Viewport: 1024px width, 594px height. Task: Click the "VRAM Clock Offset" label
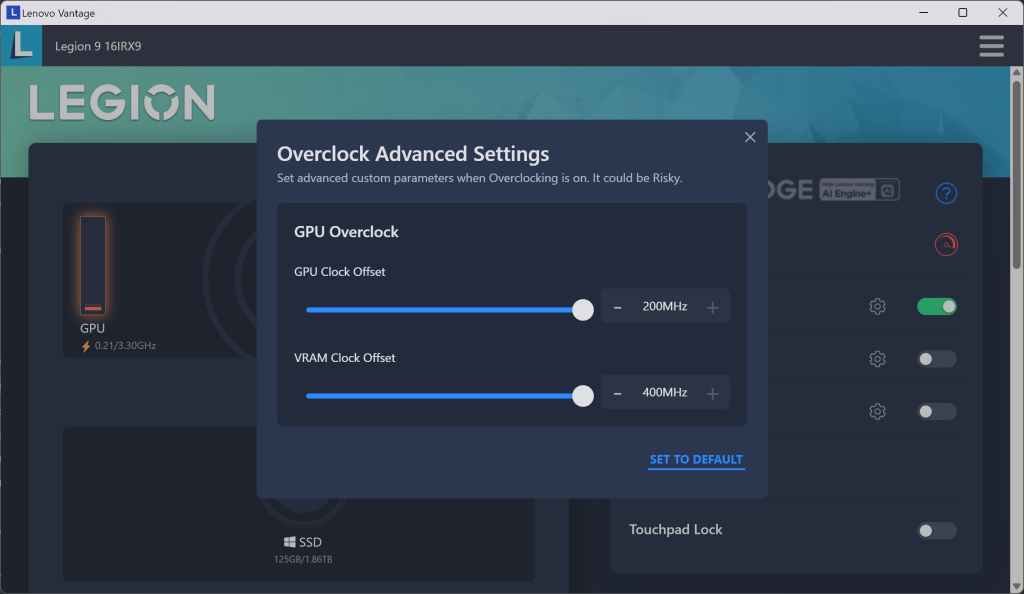[345, 358]
